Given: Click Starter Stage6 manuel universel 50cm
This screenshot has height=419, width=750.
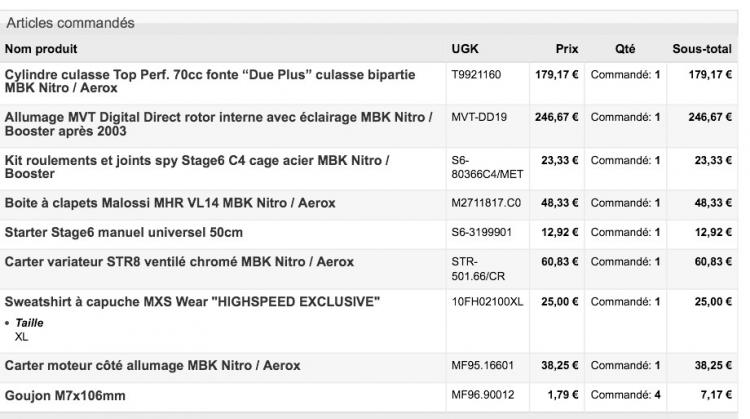Looking at the screenshot, I should click(x=124, y=232).
